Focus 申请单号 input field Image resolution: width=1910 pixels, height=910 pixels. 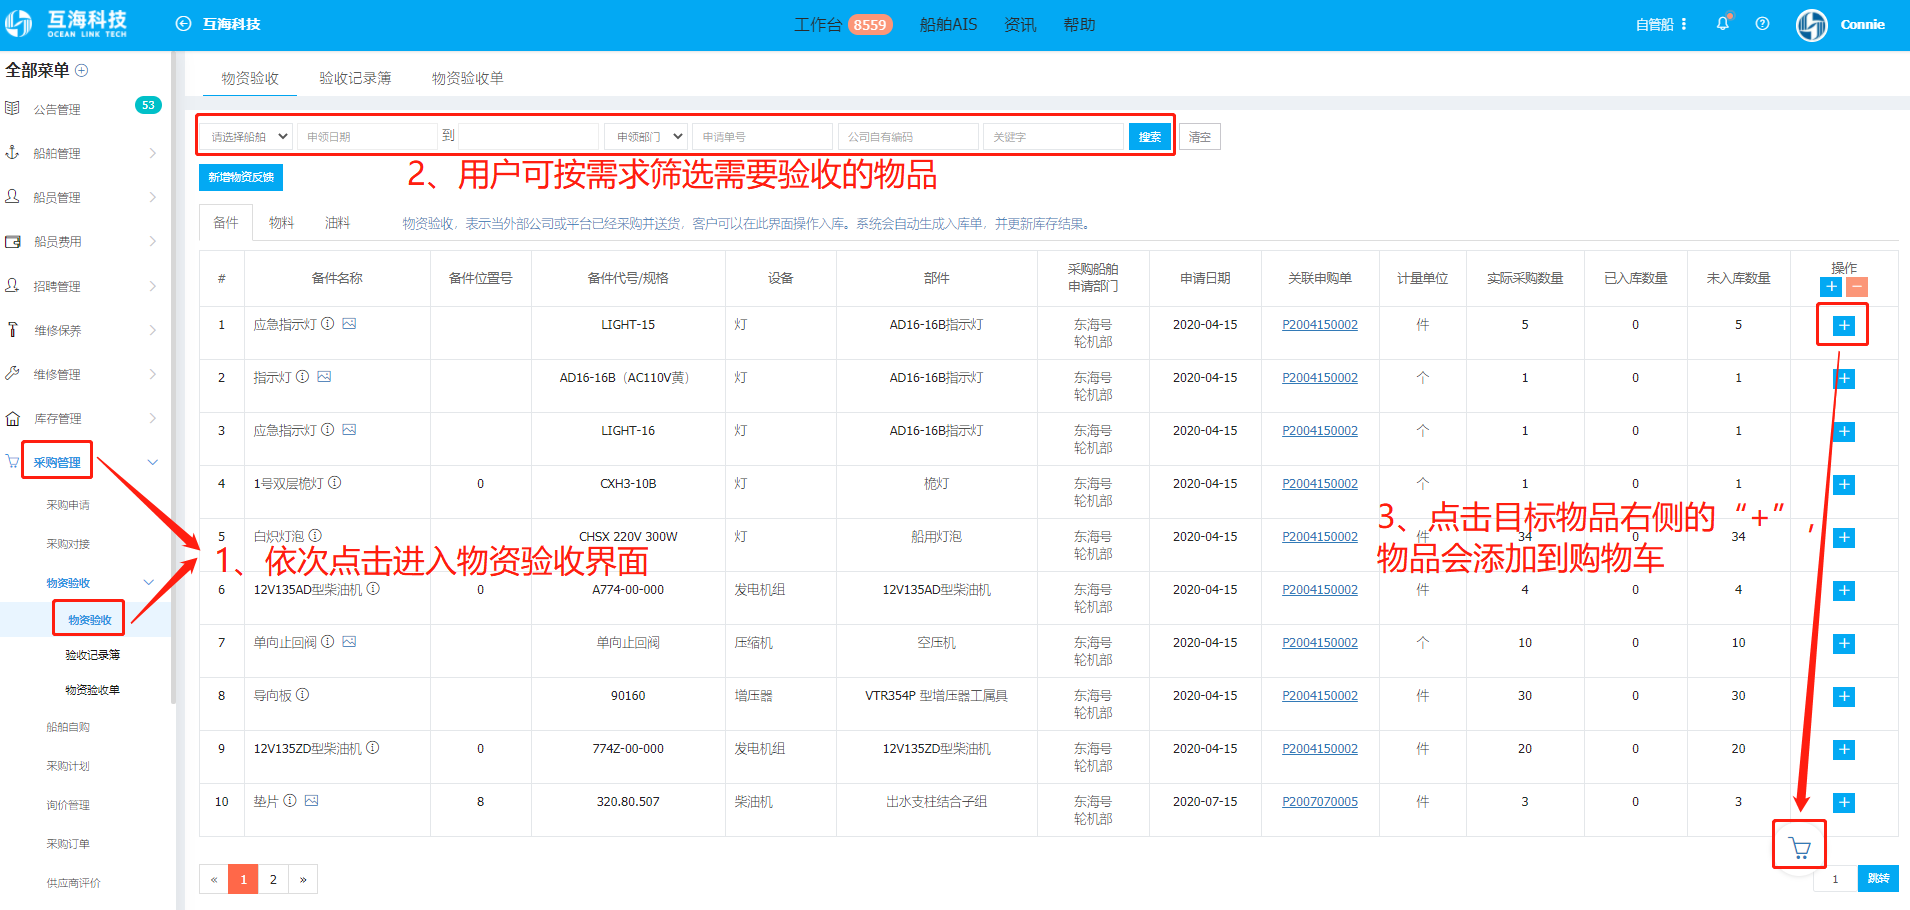tap(763, 137)
